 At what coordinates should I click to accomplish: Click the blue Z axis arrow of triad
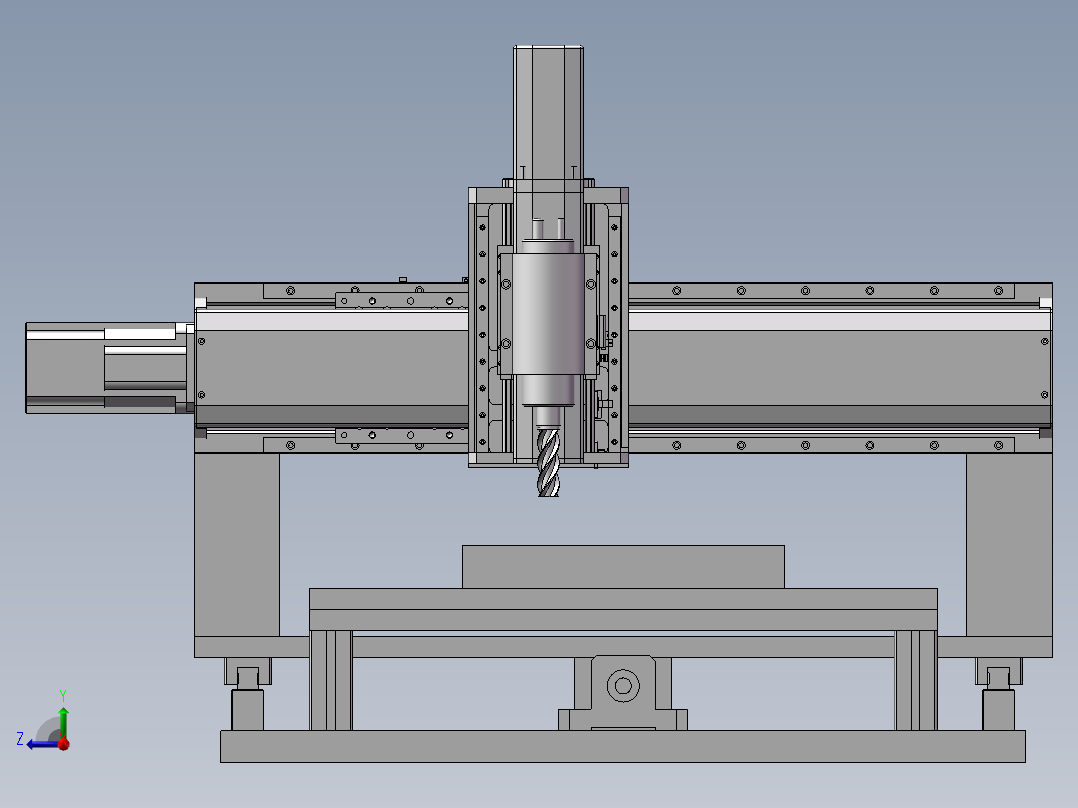(x=41, y=744)
